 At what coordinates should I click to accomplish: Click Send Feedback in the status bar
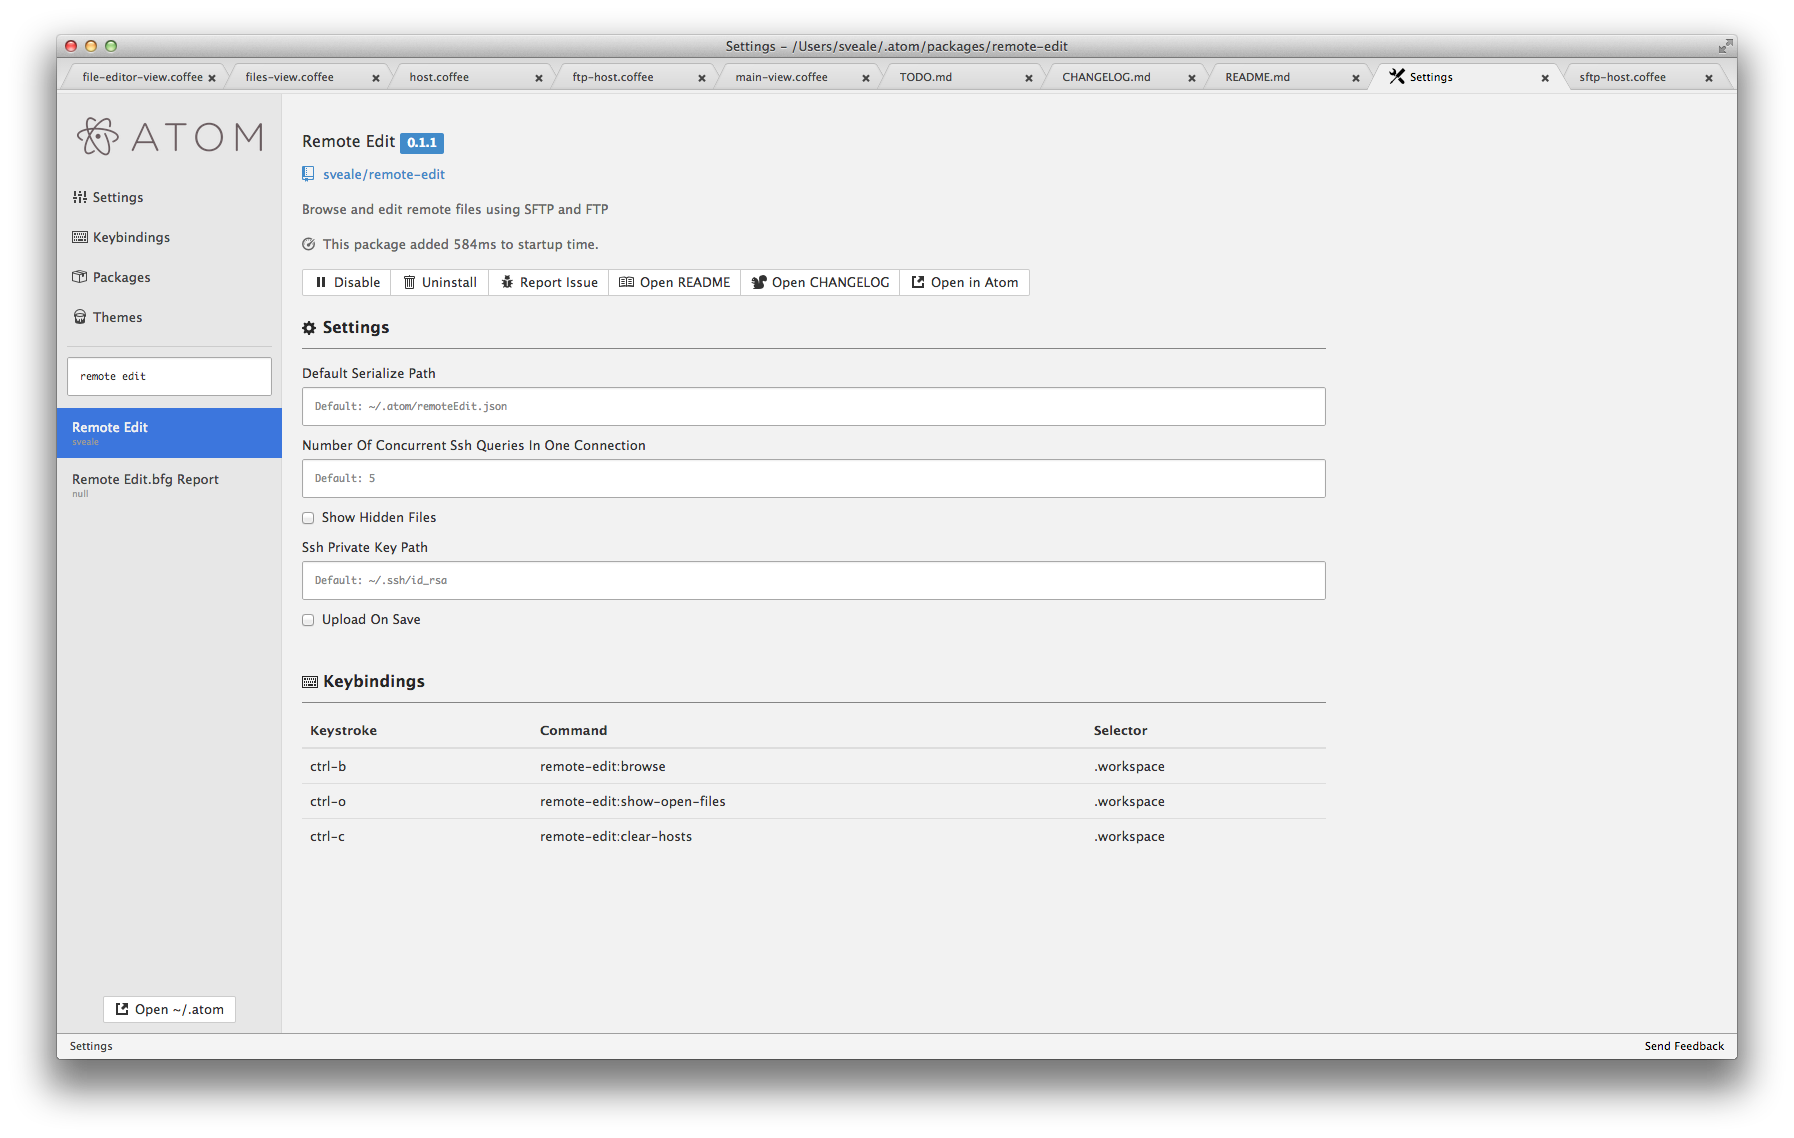point(1684,1046)
